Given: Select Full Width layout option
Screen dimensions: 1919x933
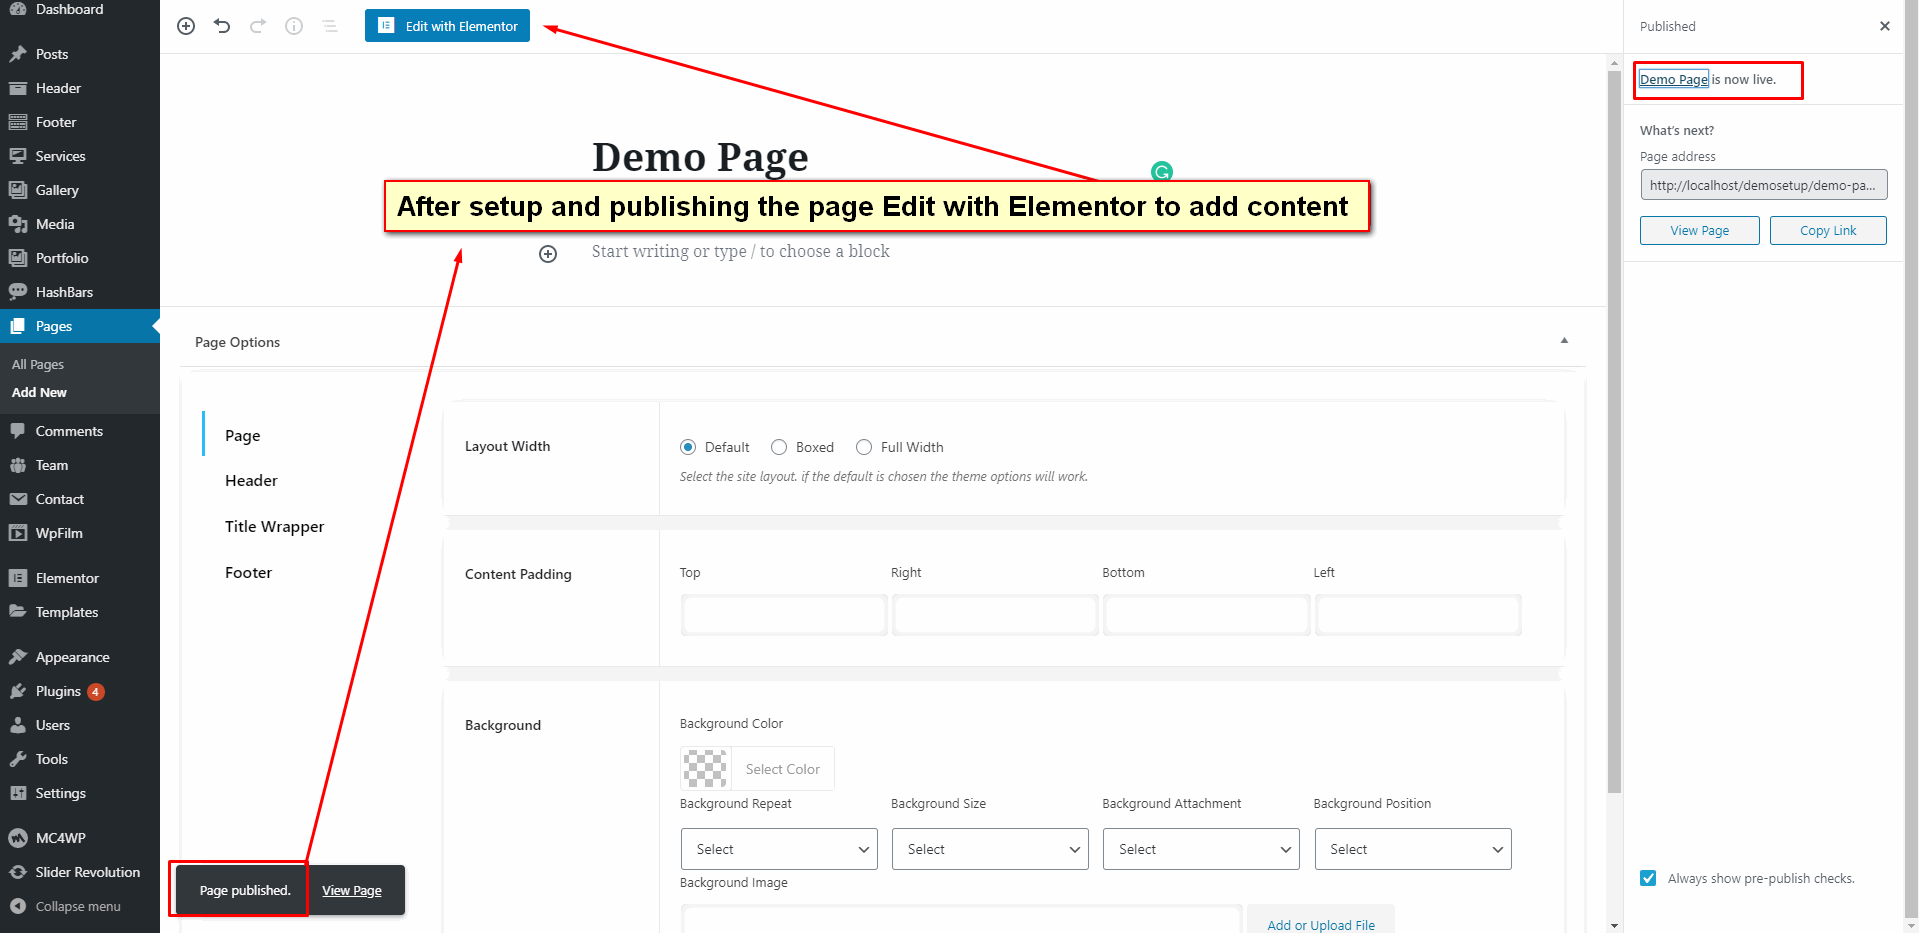Looking at the screenshot, I should pyautogui.click(x=864, y=447).
